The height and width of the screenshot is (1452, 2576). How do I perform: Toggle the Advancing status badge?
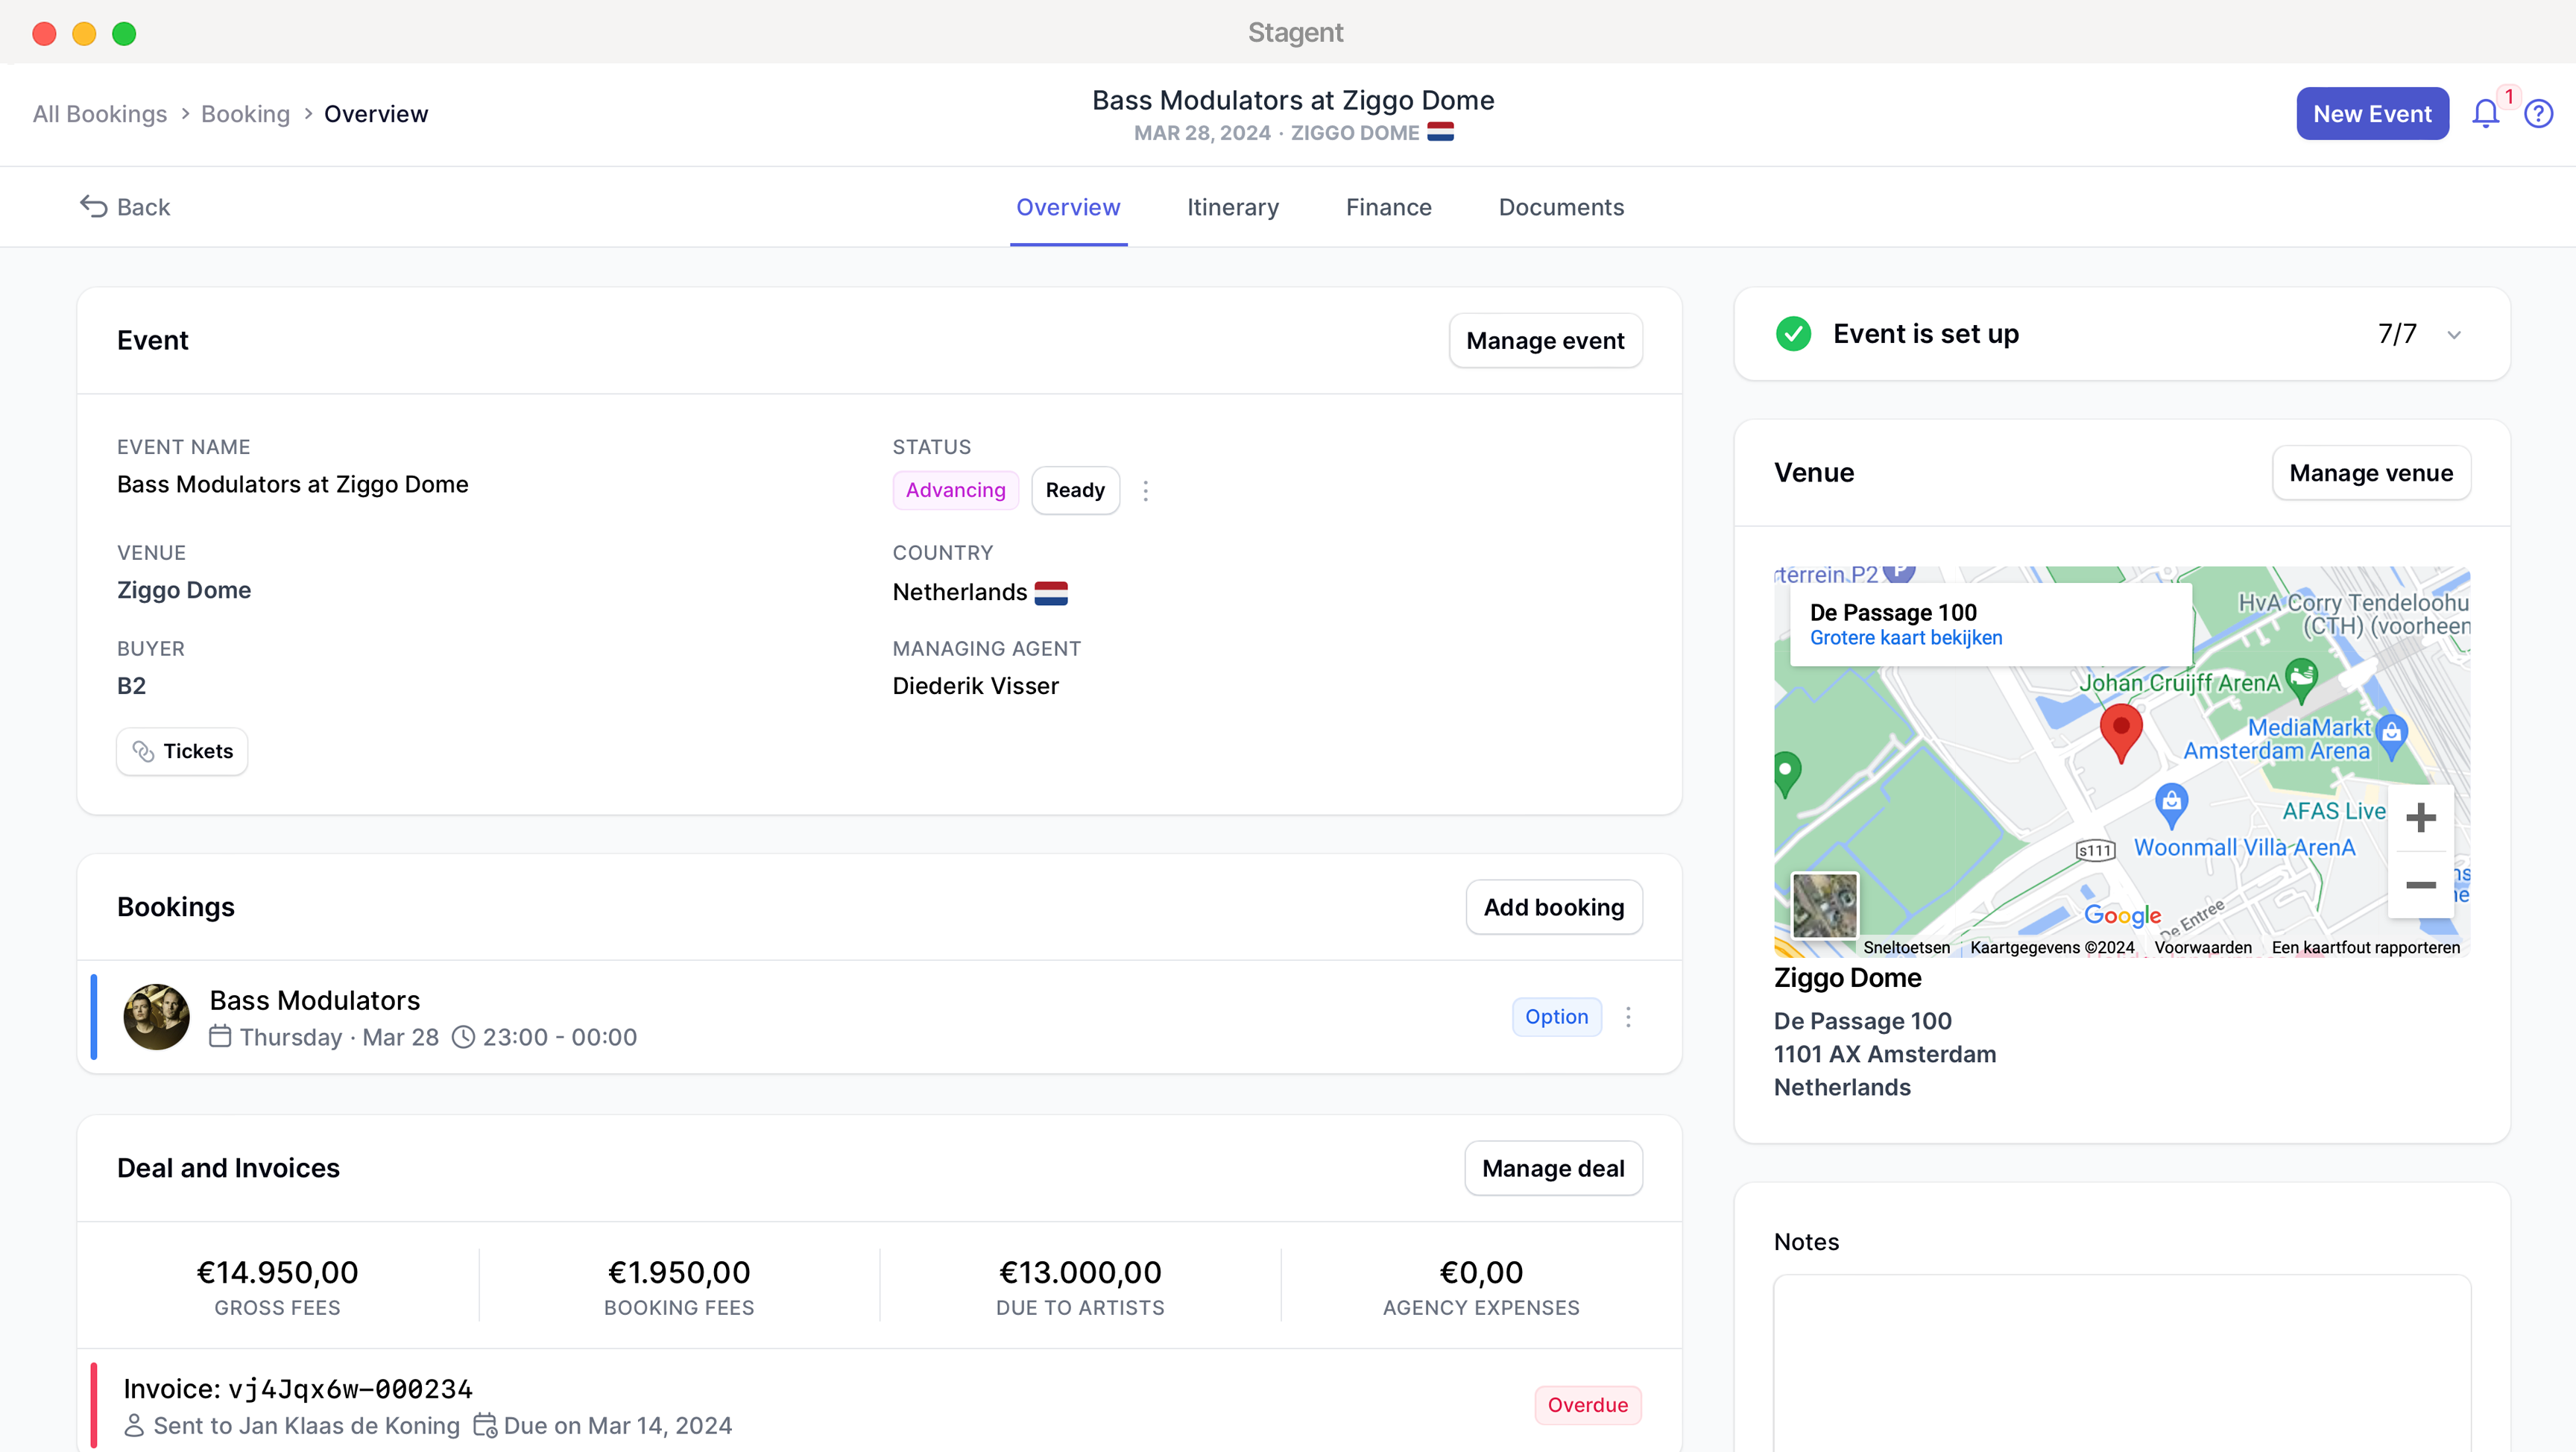[955, 490]
